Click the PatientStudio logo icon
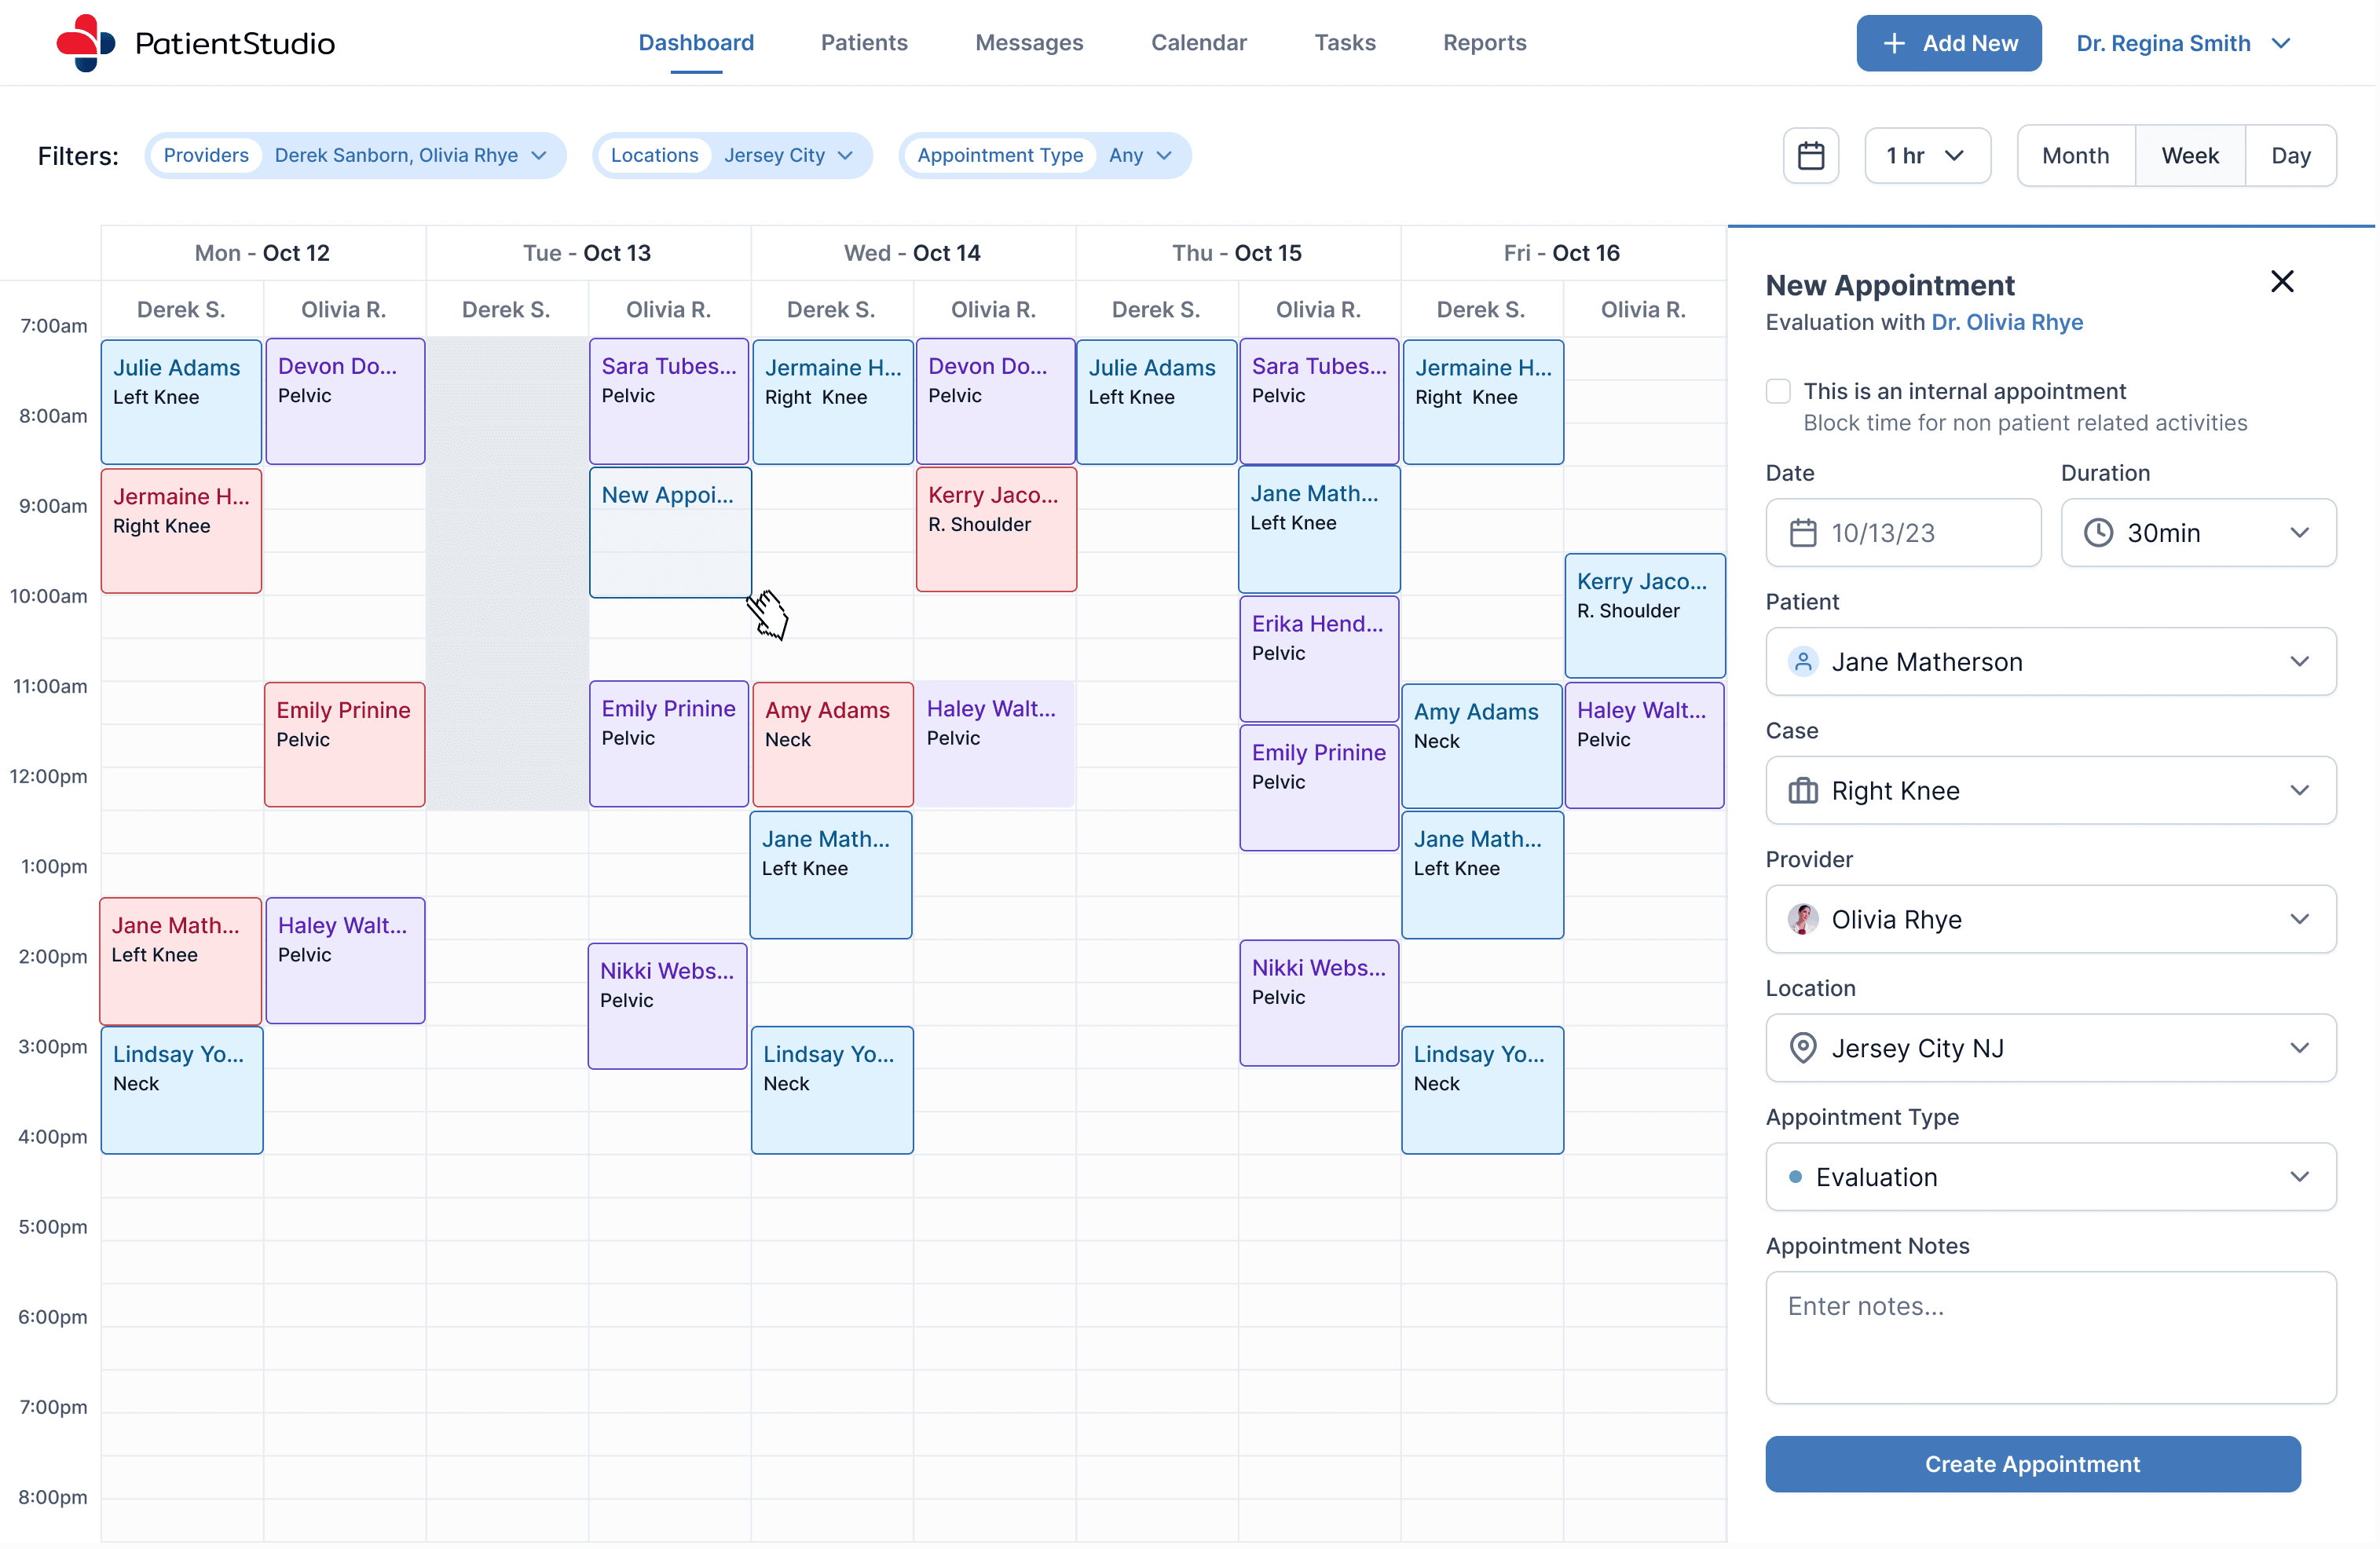The width and height of the screenshot is (2380, 1549). coord(86,43)
